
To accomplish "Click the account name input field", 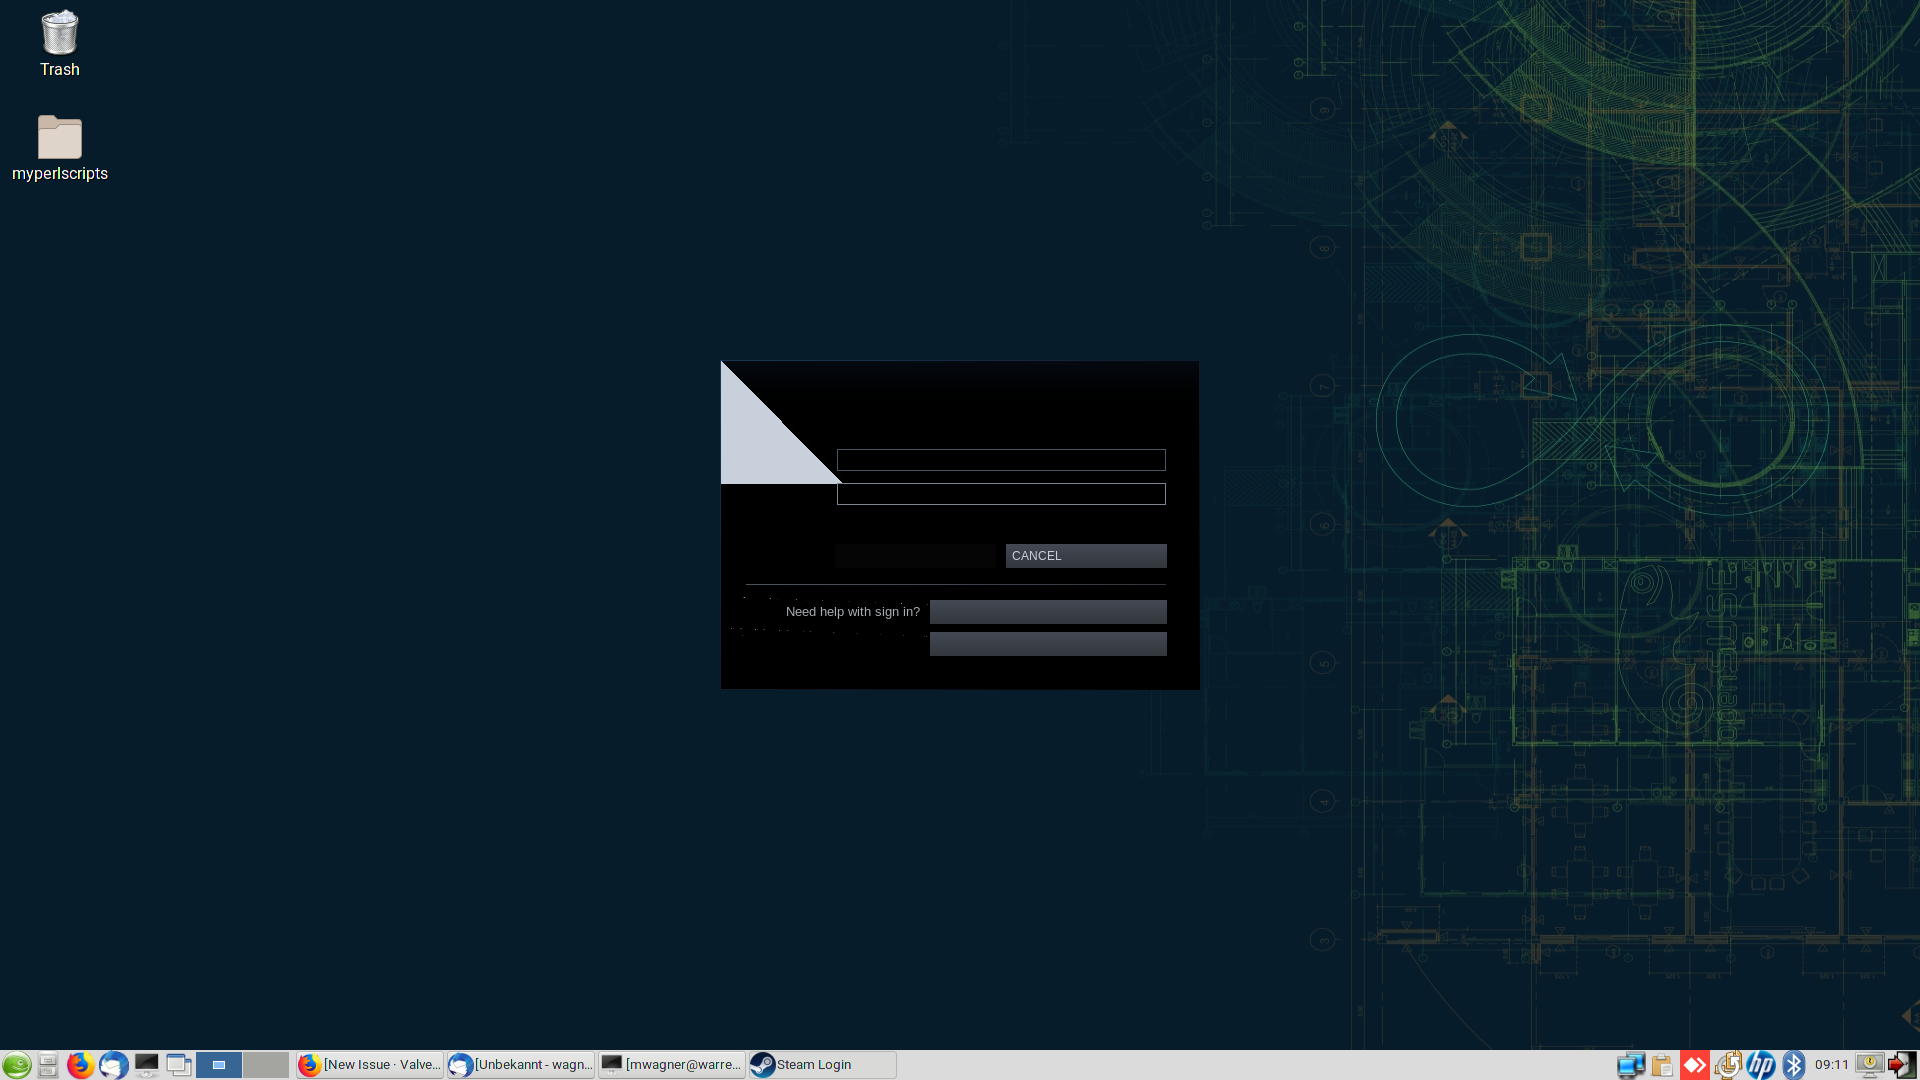I will click(x=1000, y=460).
